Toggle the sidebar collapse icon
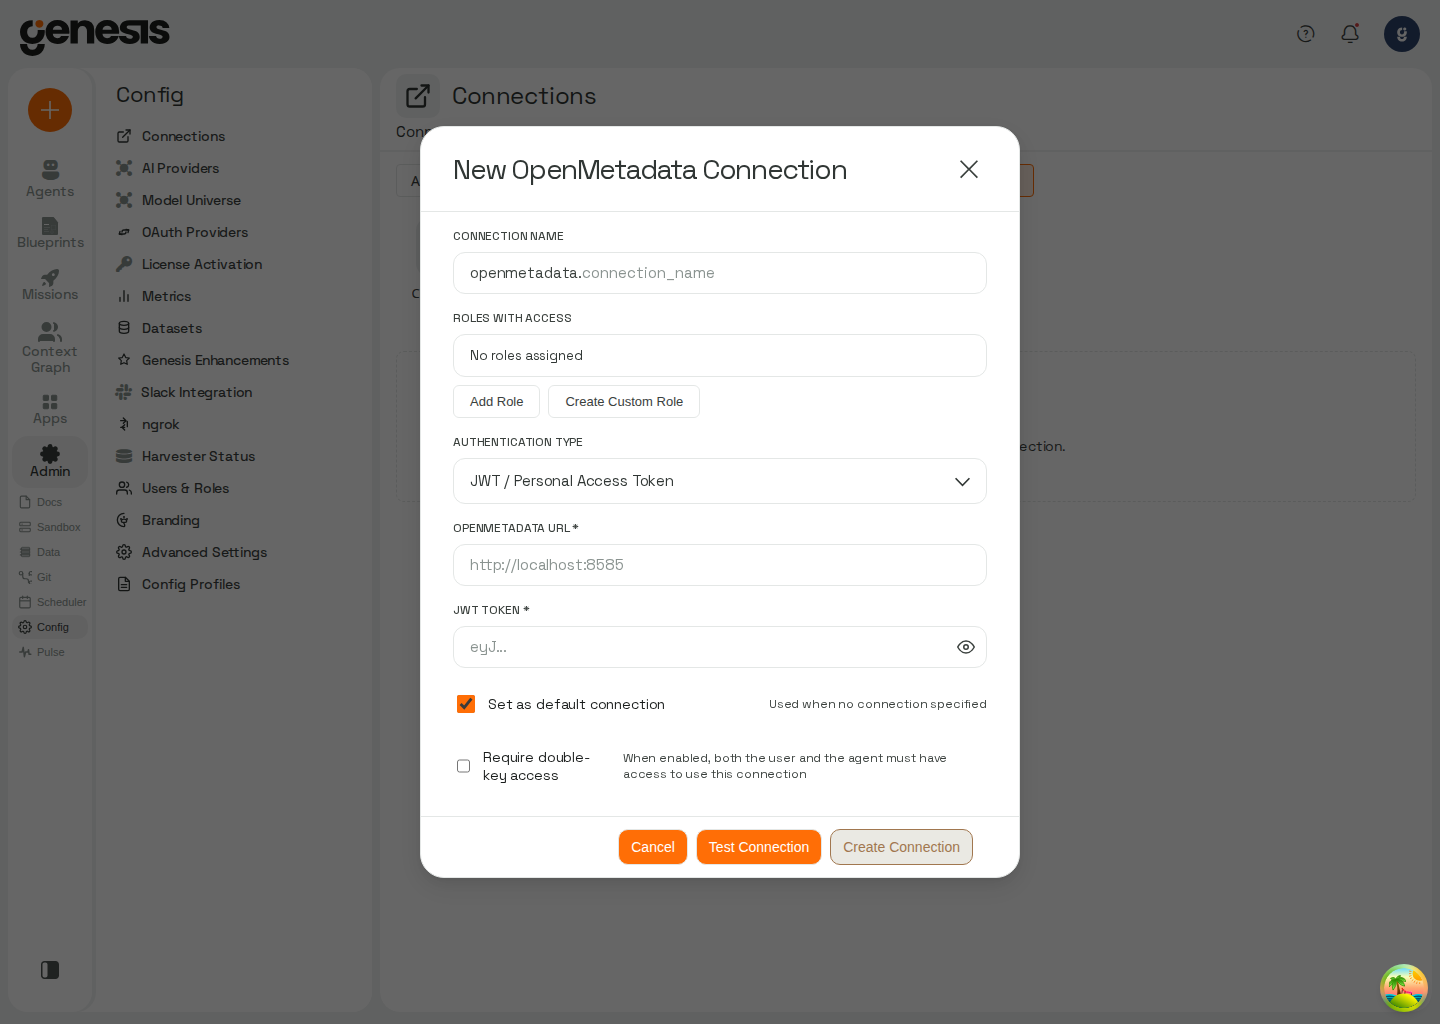This screenshot has height=1024, width=1440. [50, 970]
